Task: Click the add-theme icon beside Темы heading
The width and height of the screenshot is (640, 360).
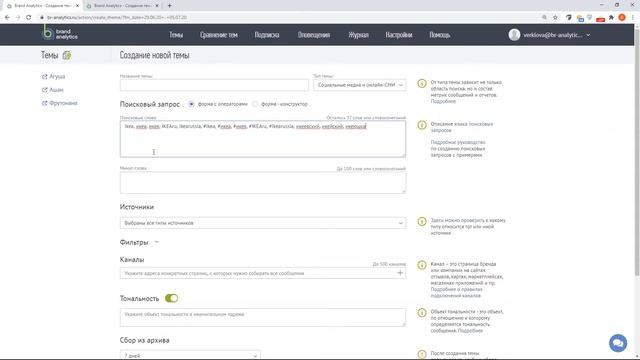Action: 67,55
